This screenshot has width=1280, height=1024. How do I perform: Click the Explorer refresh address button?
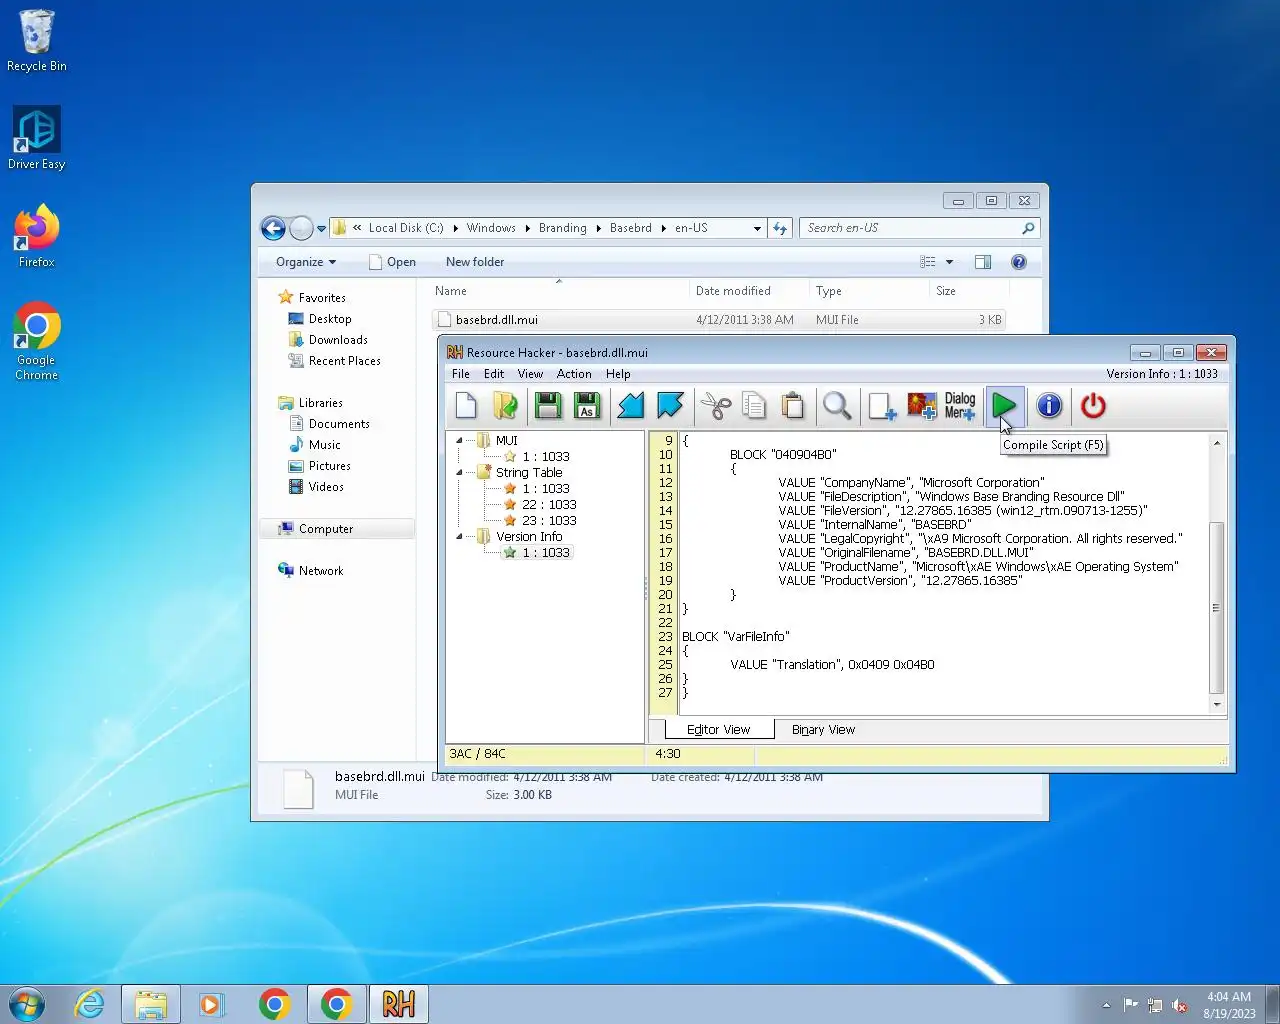[x=780, y=228]
